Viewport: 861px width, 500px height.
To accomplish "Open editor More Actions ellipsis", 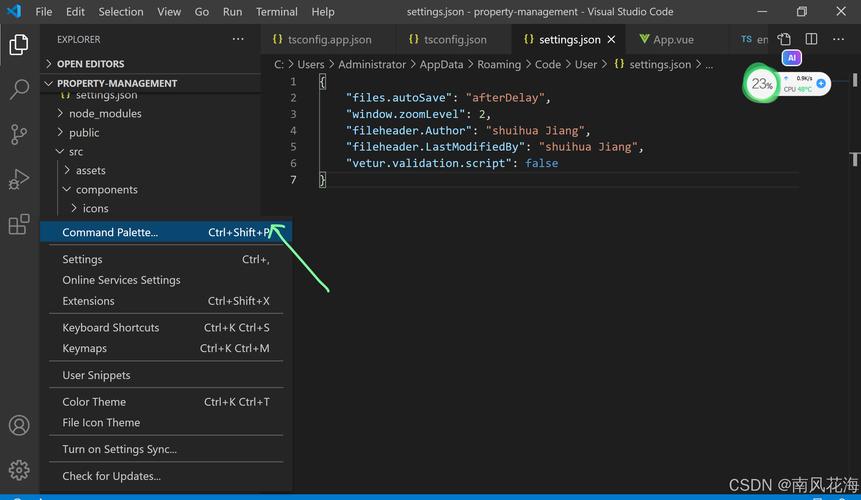I will click(838, 39).
